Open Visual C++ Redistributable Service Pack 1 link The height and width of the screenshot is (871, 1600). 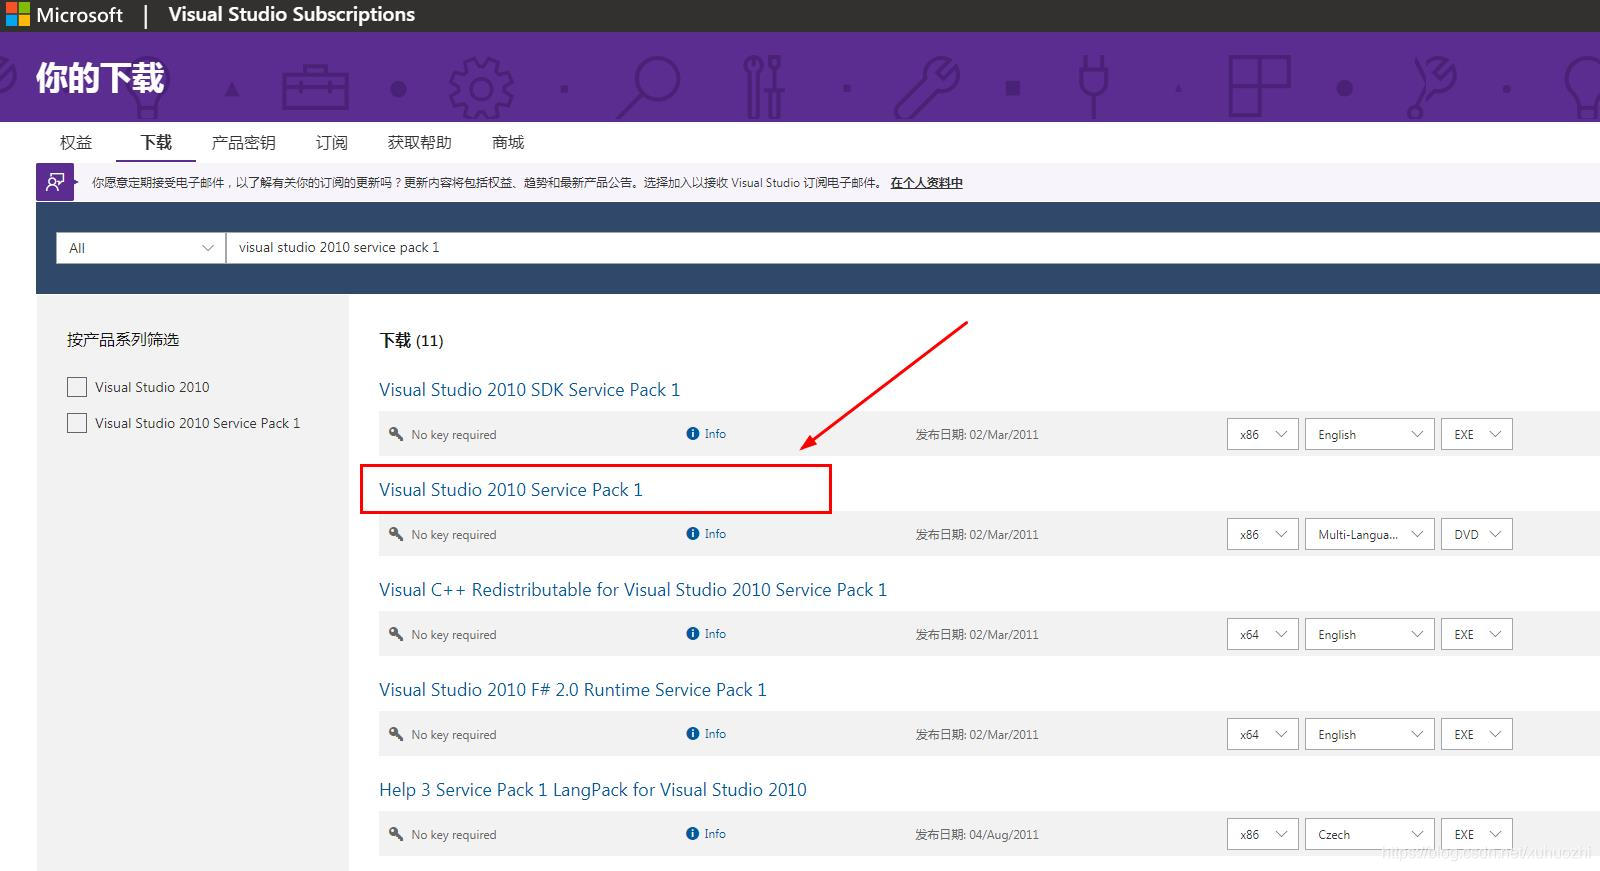(633, 590)
